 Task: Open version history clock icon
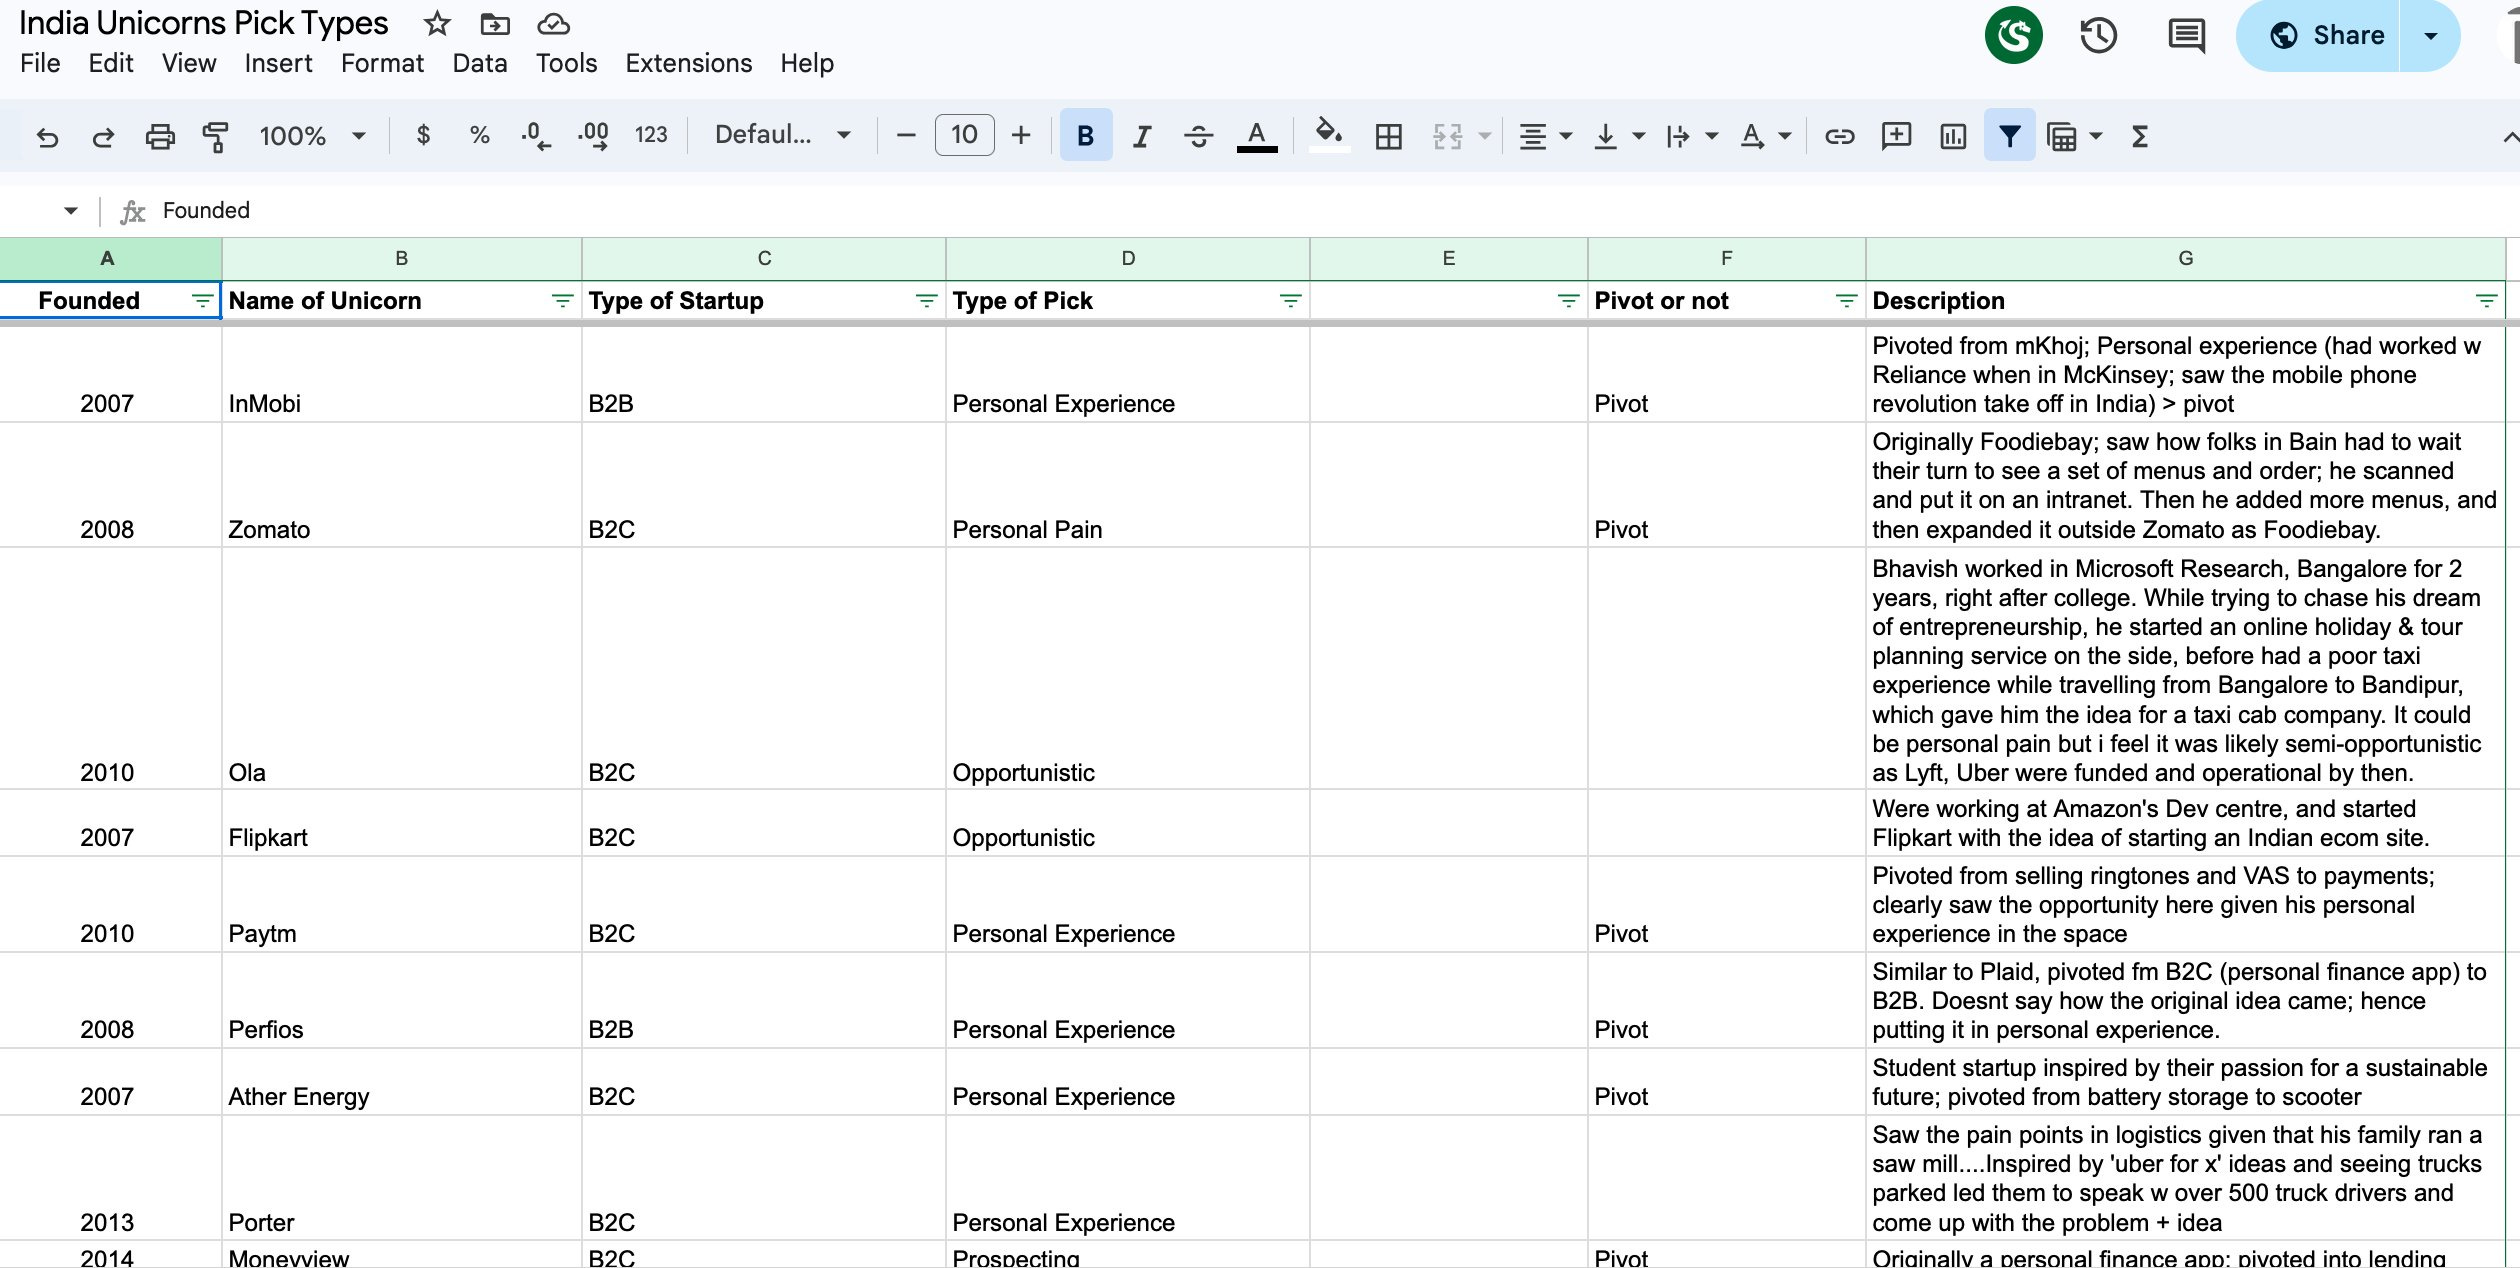tap(2098, 36)
